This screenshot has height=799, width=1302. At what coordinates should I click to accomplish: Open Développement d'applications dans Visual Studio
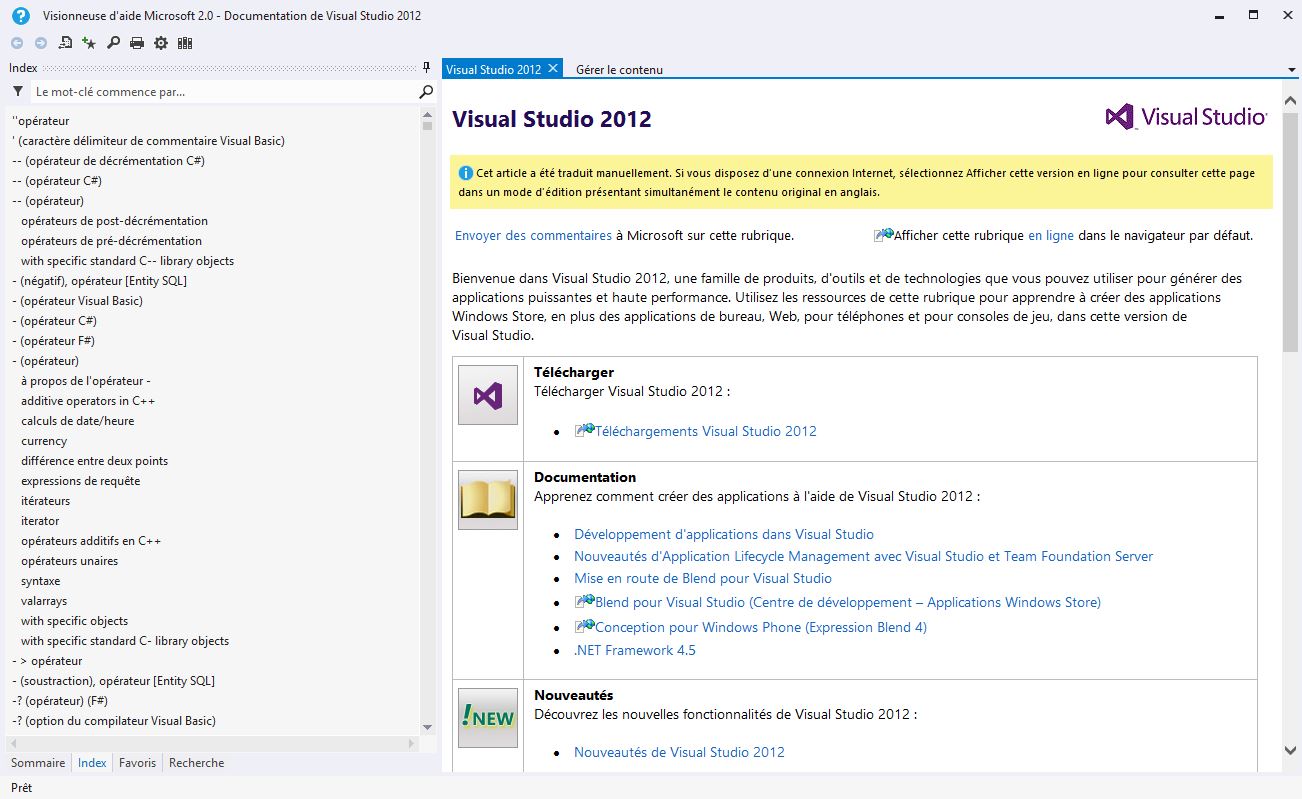coord(724,534)
